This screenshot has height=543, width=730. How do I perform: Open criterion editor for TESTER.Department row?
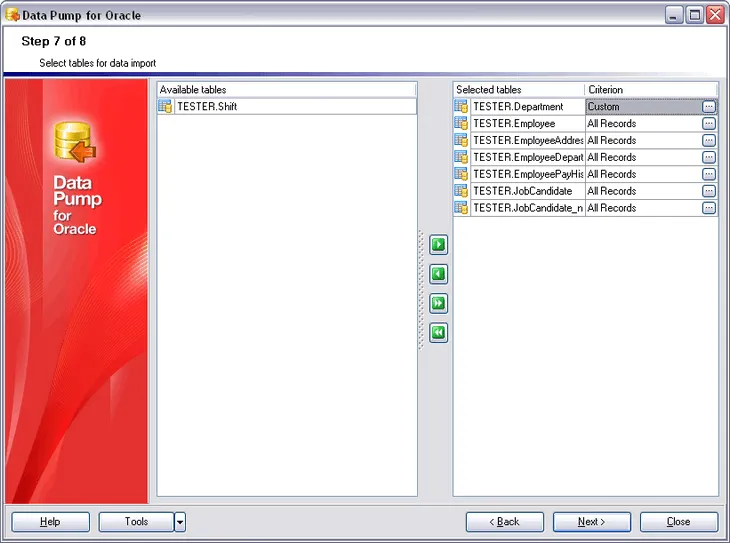point(709,107)
